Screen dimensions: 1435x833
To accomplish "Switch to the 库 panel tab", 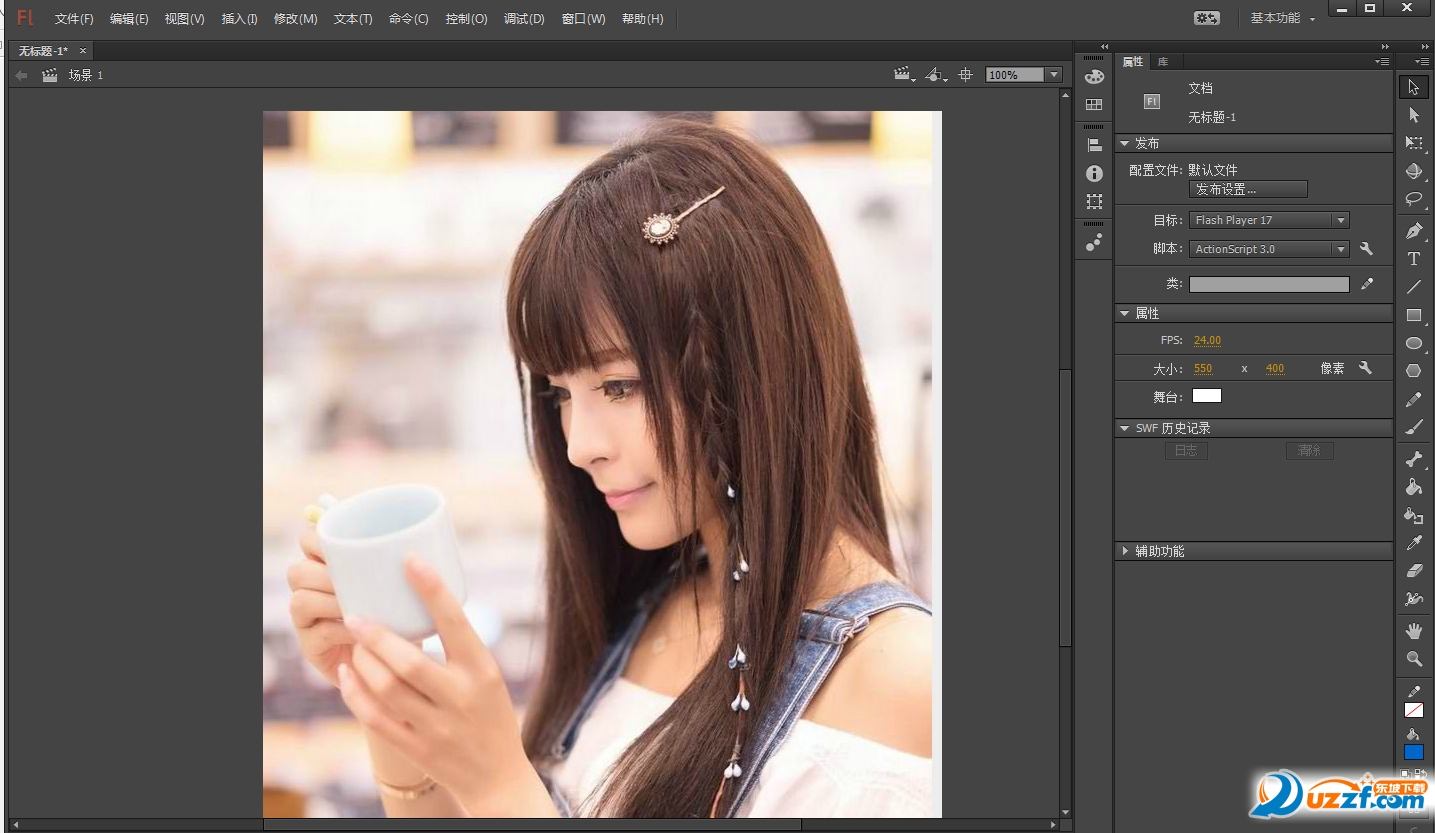I will (1163, 62).
